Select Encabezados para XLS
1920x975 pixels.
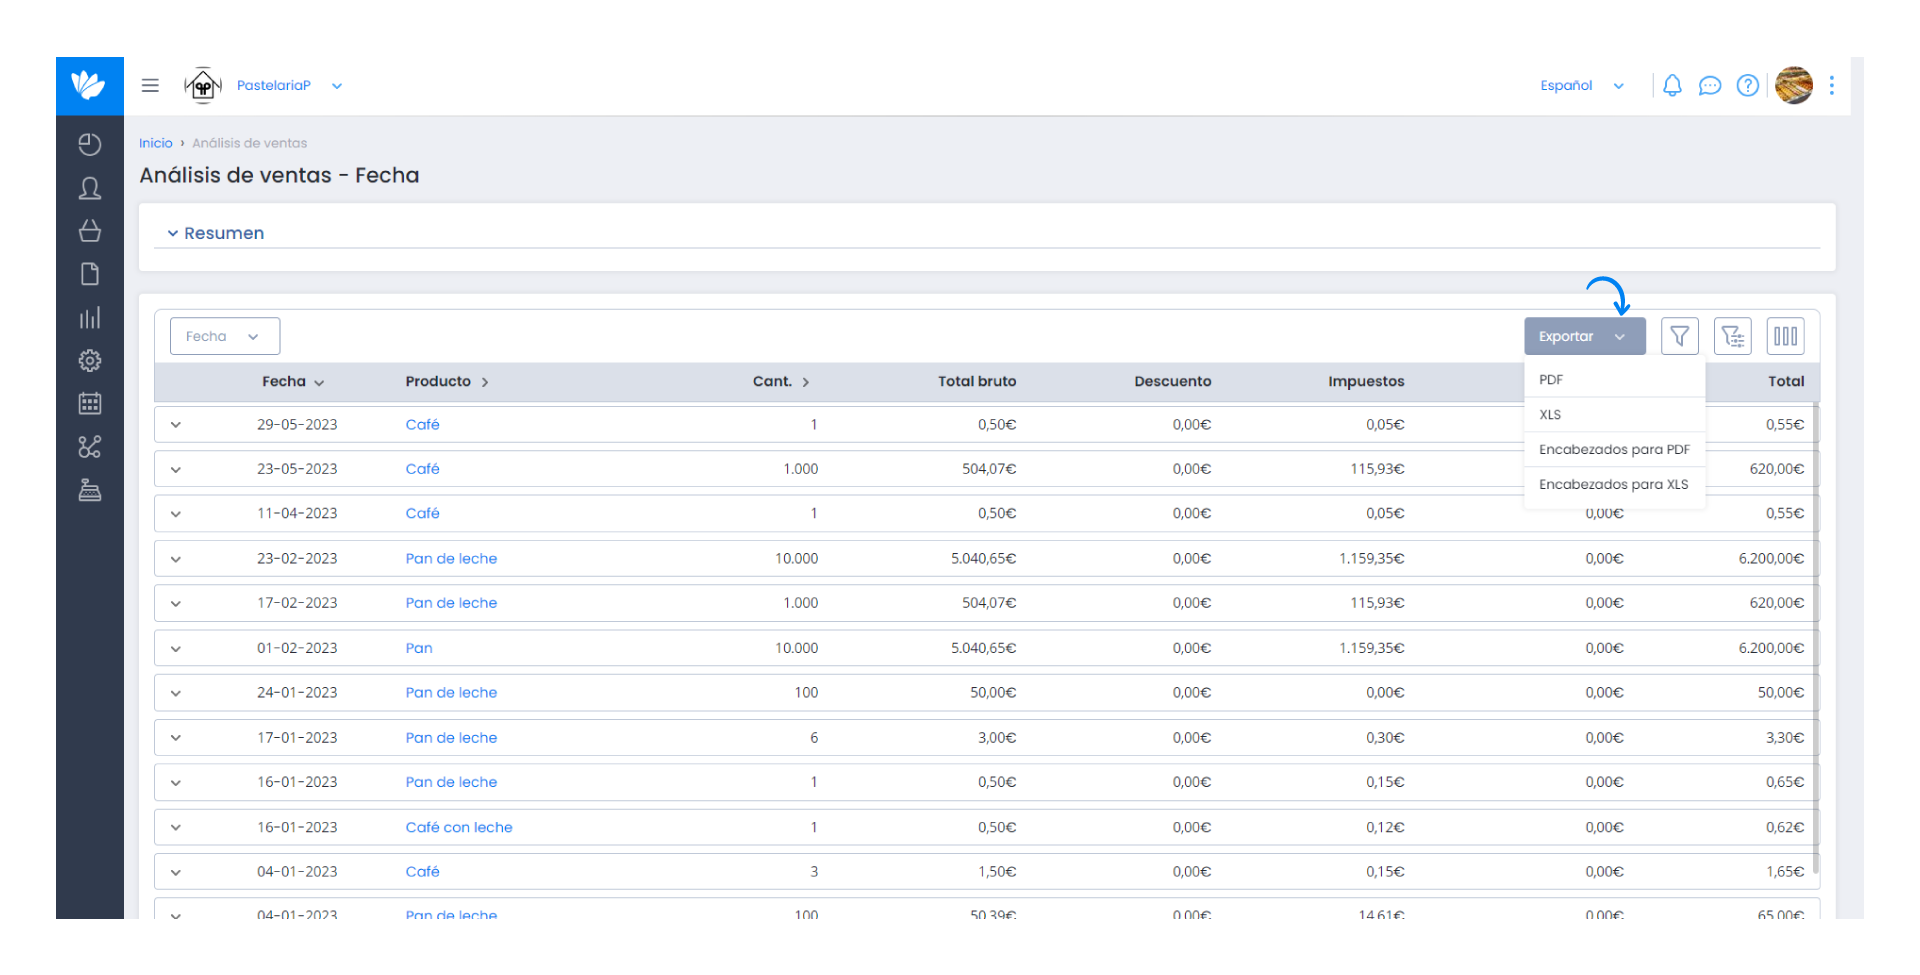[1614, 485]
